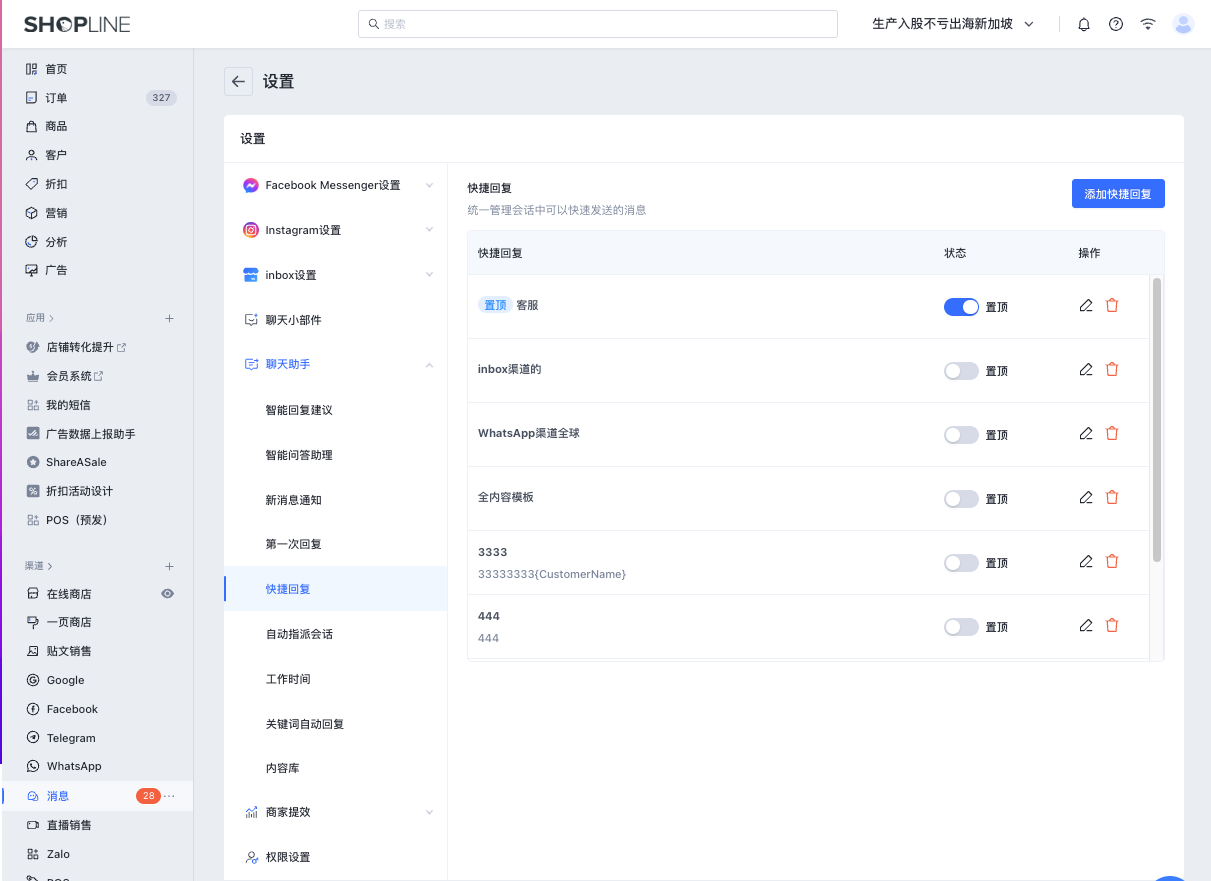Viewport: 1211px width, 881px height.
Task: Open 智能回复建议 settings
Action: [298, 410]
